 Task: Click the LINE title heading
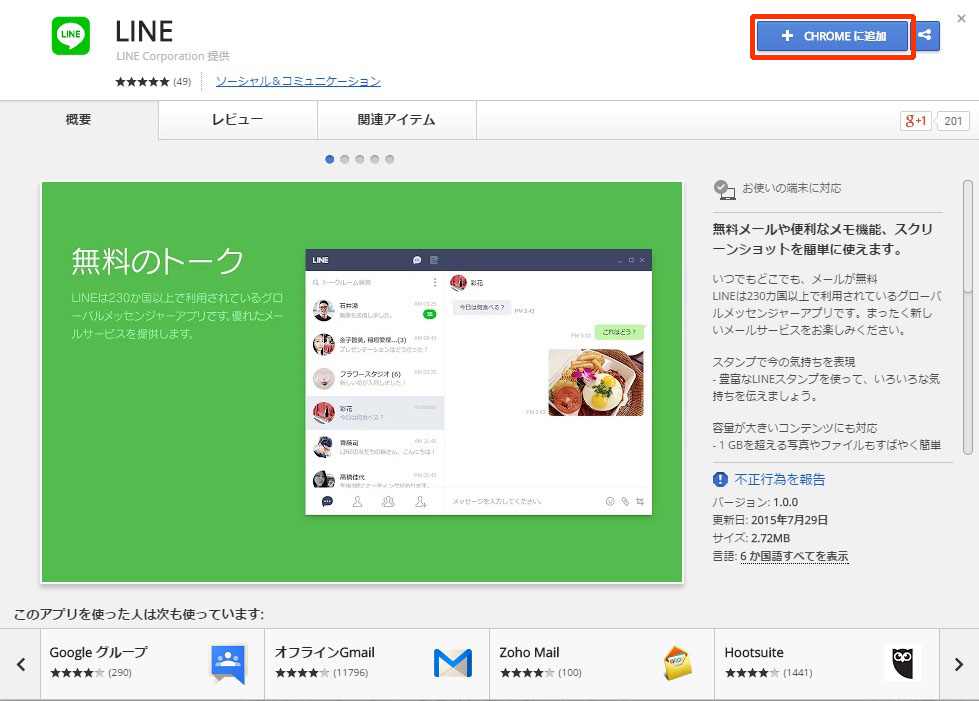tap(144, 31)
